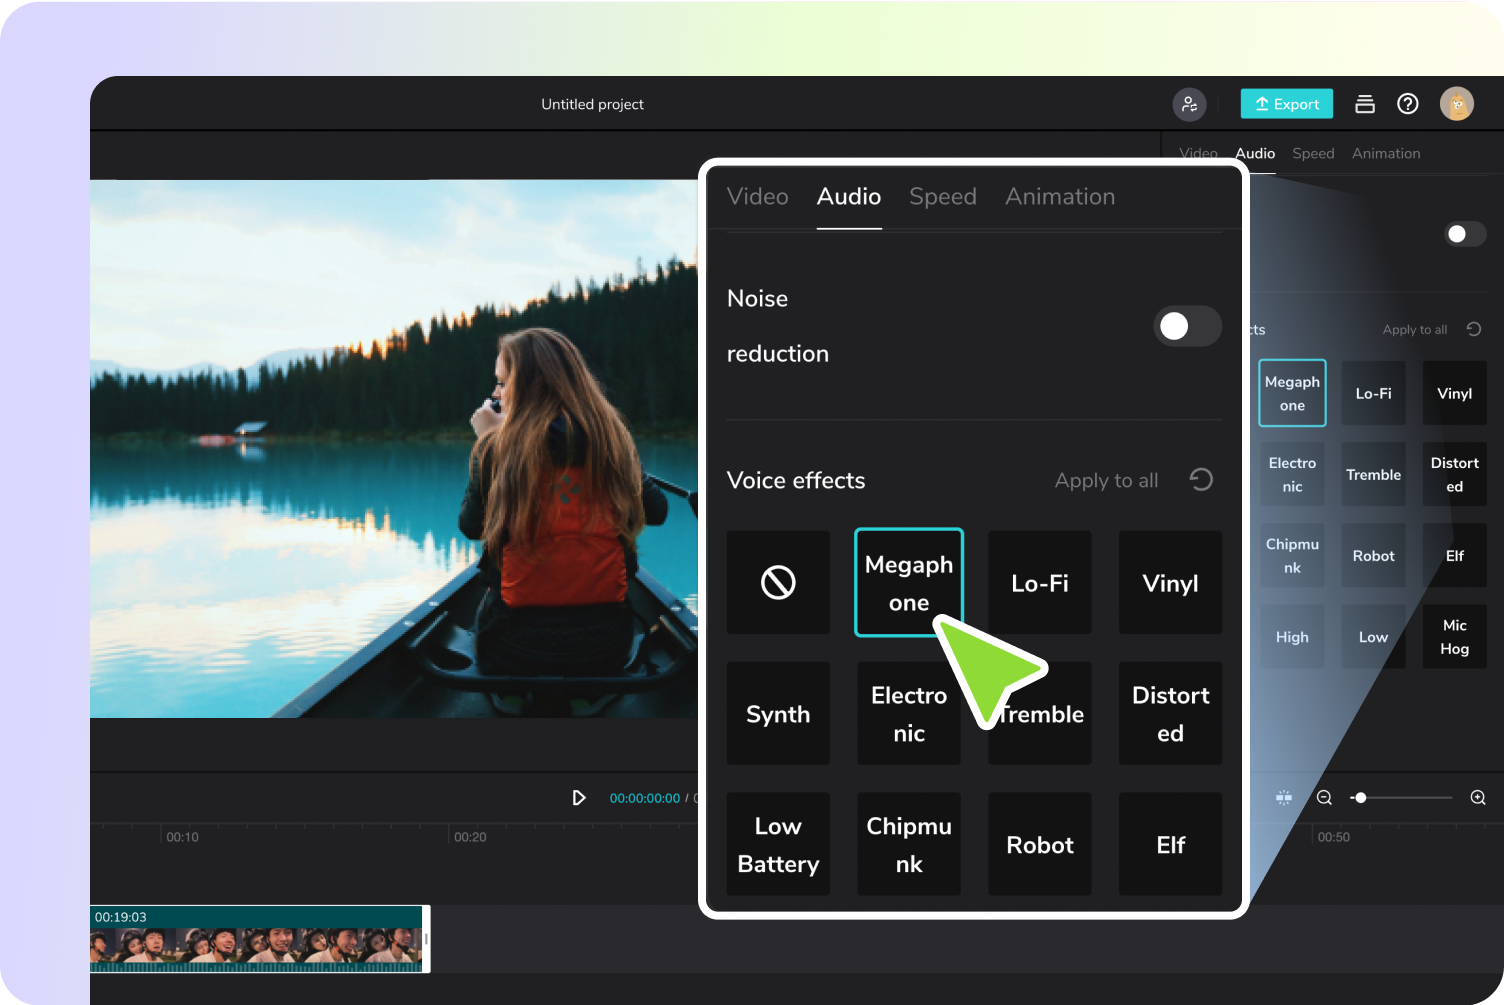1504x1005 pixels.
Task: Click the 00:50 mark on timeline ruler
Action: [1333, 837]
